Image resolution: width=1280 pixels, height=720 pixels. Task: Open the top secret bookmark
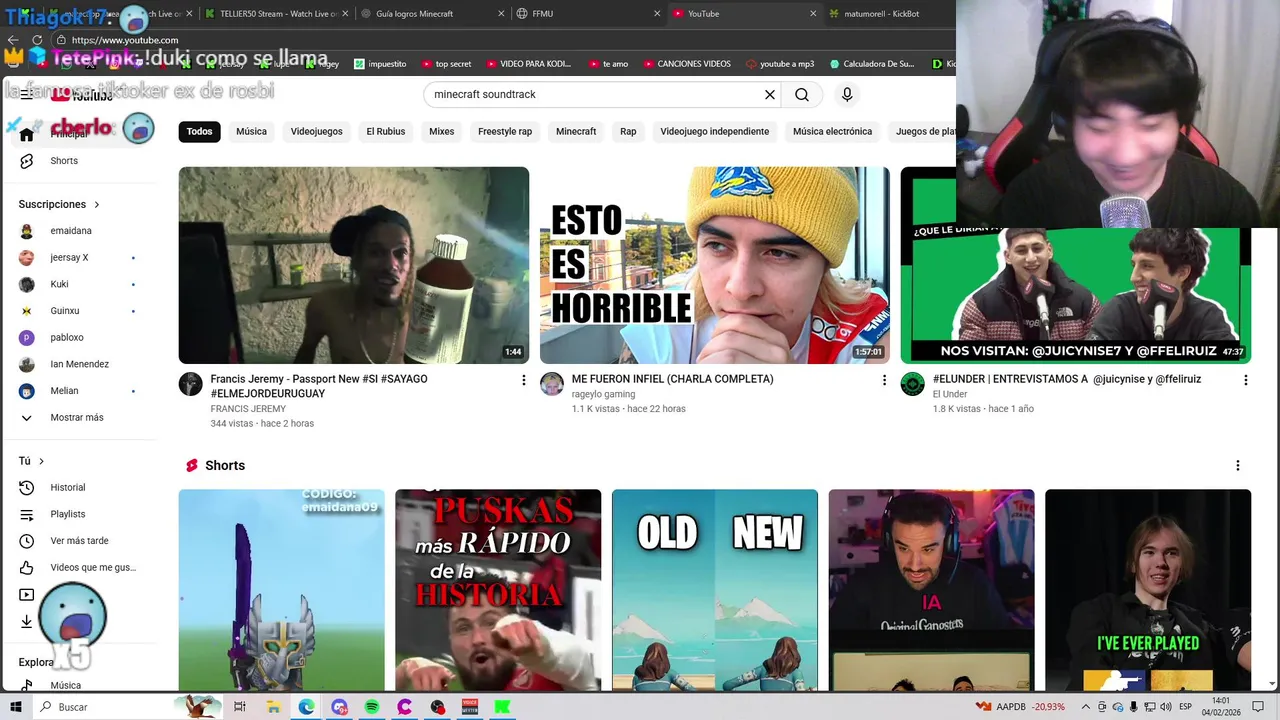[x=446, y=64]
